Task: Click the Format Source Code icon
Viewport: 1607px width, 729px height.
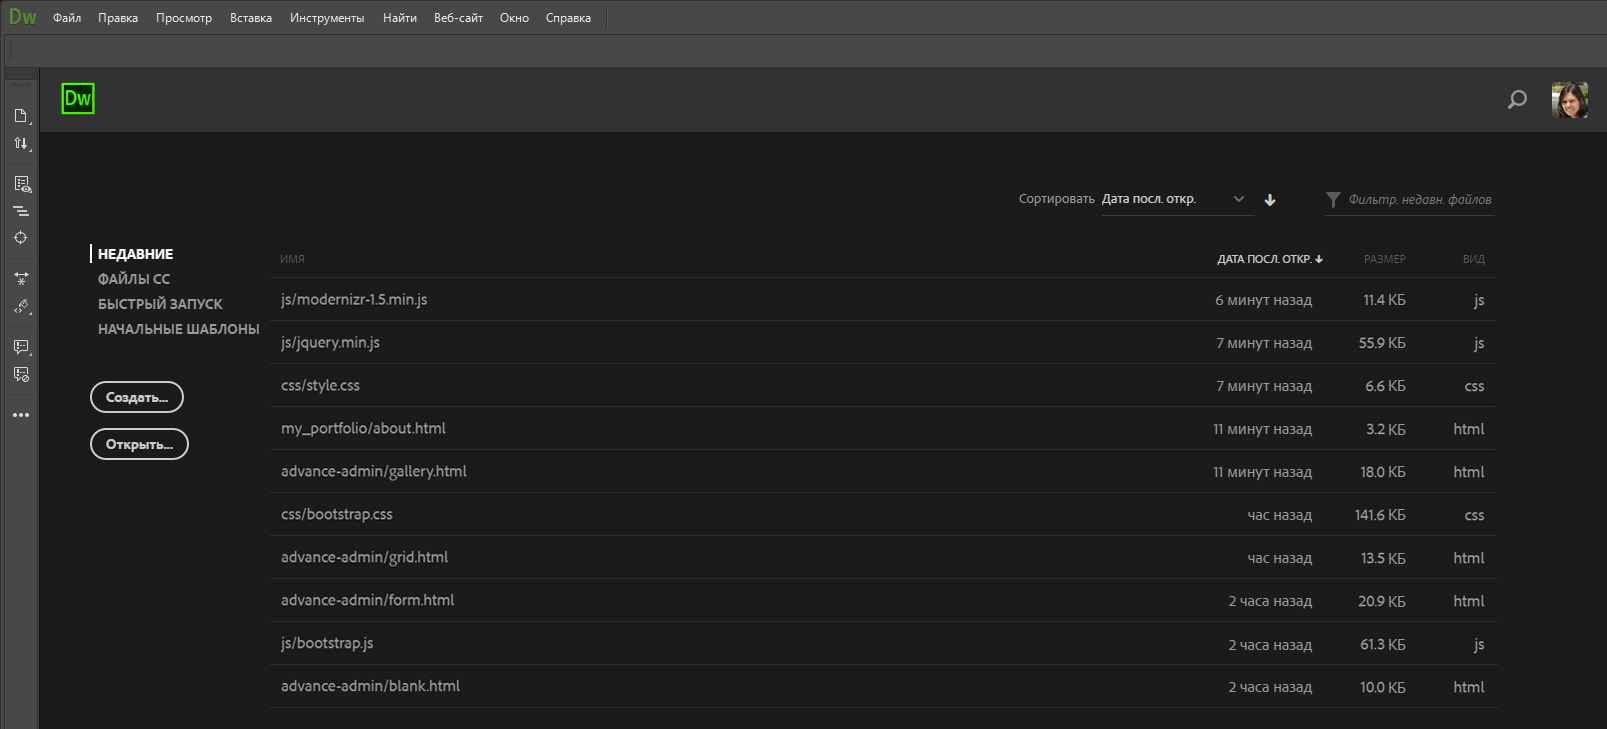Action: (x=21, y=307)
